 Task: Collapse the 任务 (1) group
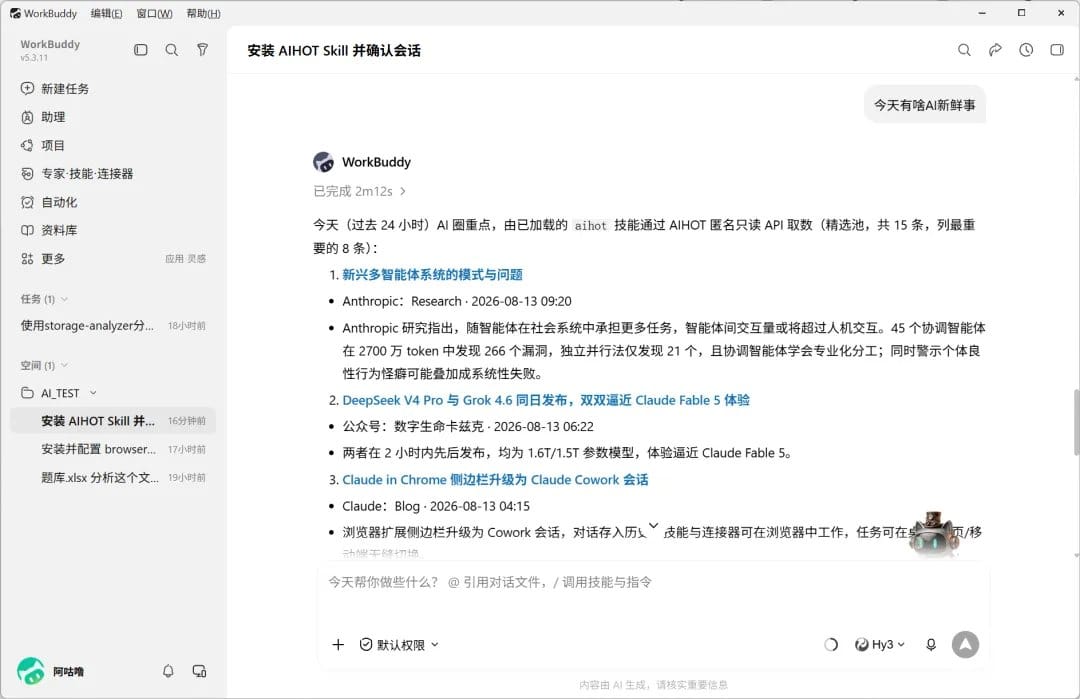click(44, 299)
